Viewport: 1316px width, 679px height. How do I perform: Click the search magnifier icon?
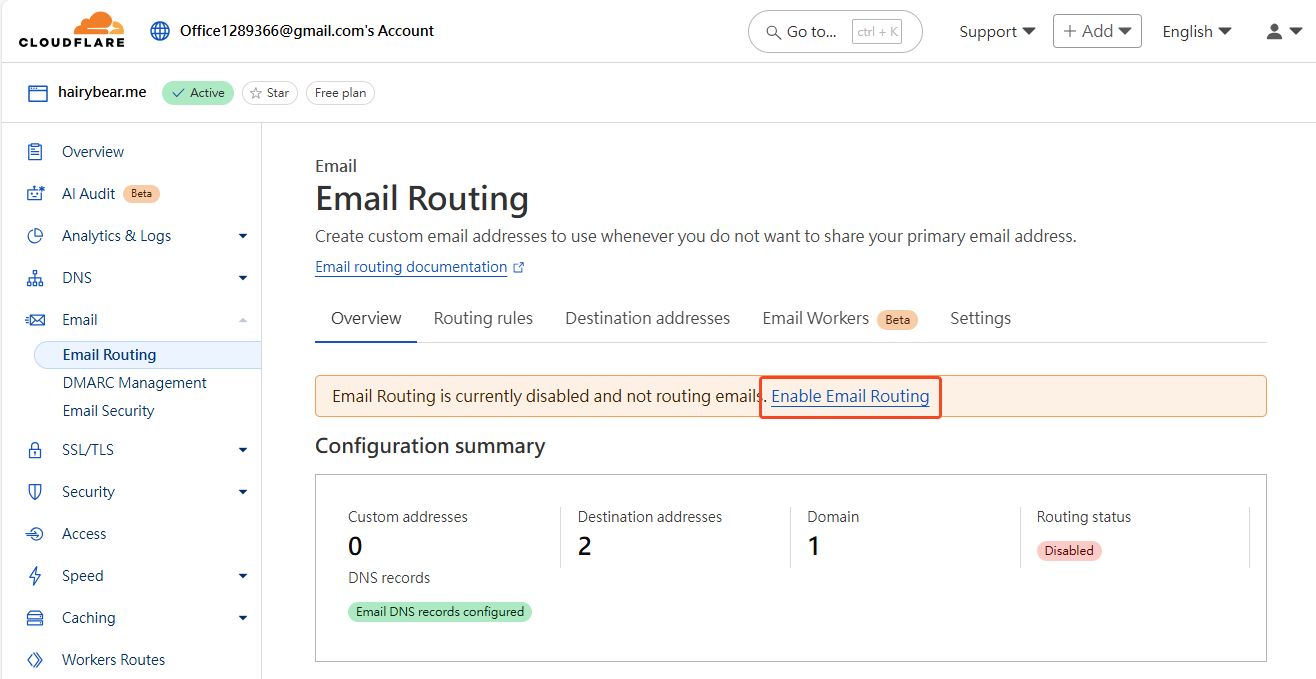(x=773, y=32)
